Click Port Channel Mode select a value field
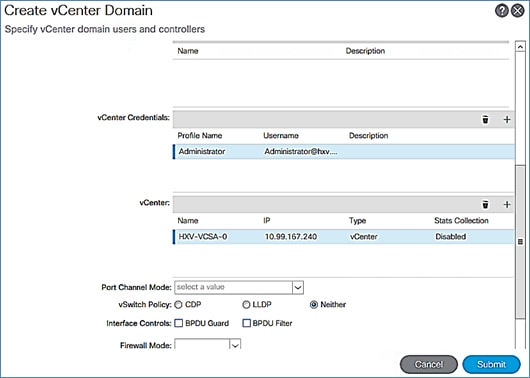The height and width of the screenshot is (378, 530). pyautogui.click(x=233, y=287)
